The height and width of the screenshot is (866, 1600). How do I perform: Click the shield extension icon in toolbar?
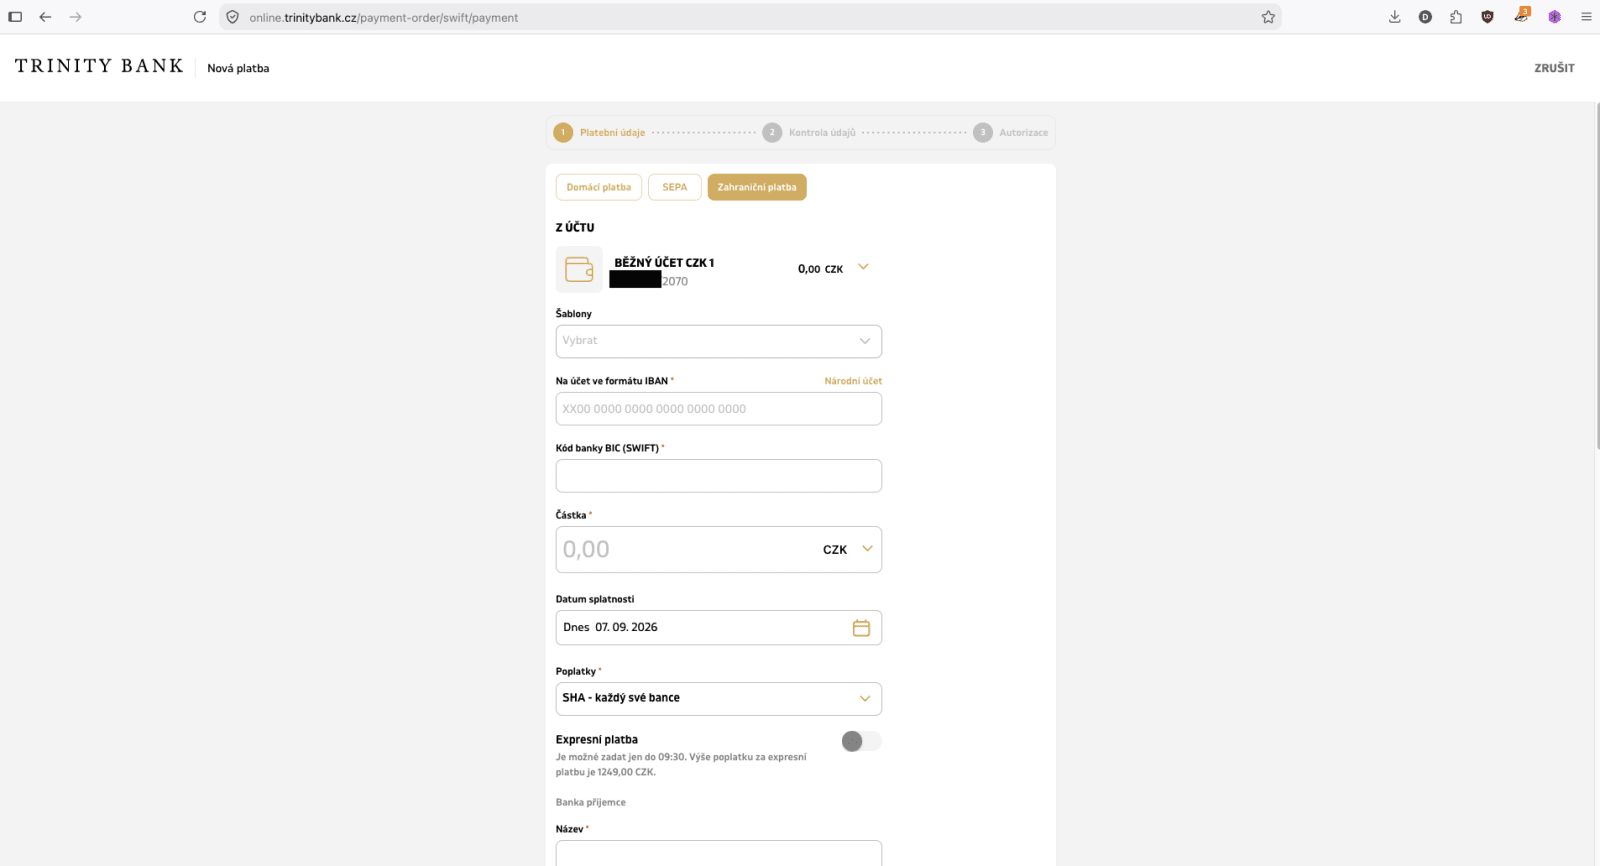pos(1488,17)
